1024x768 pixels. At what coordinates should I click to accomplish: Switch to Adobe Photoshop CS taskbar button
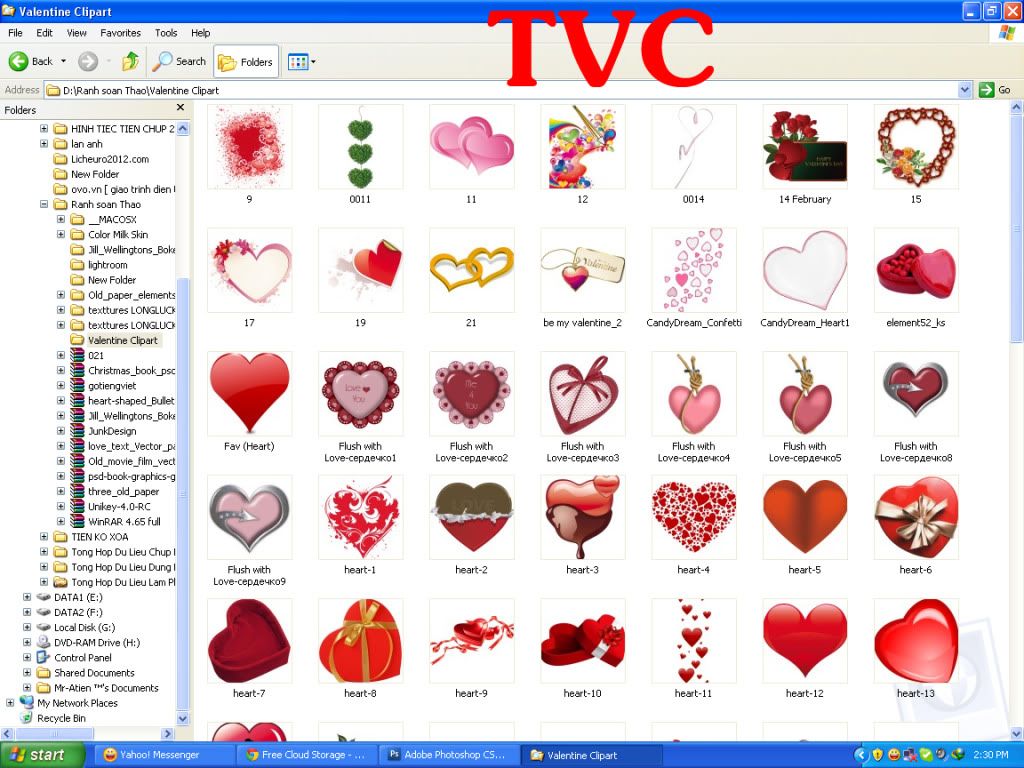pyautogui.click(x=451, y=755)
